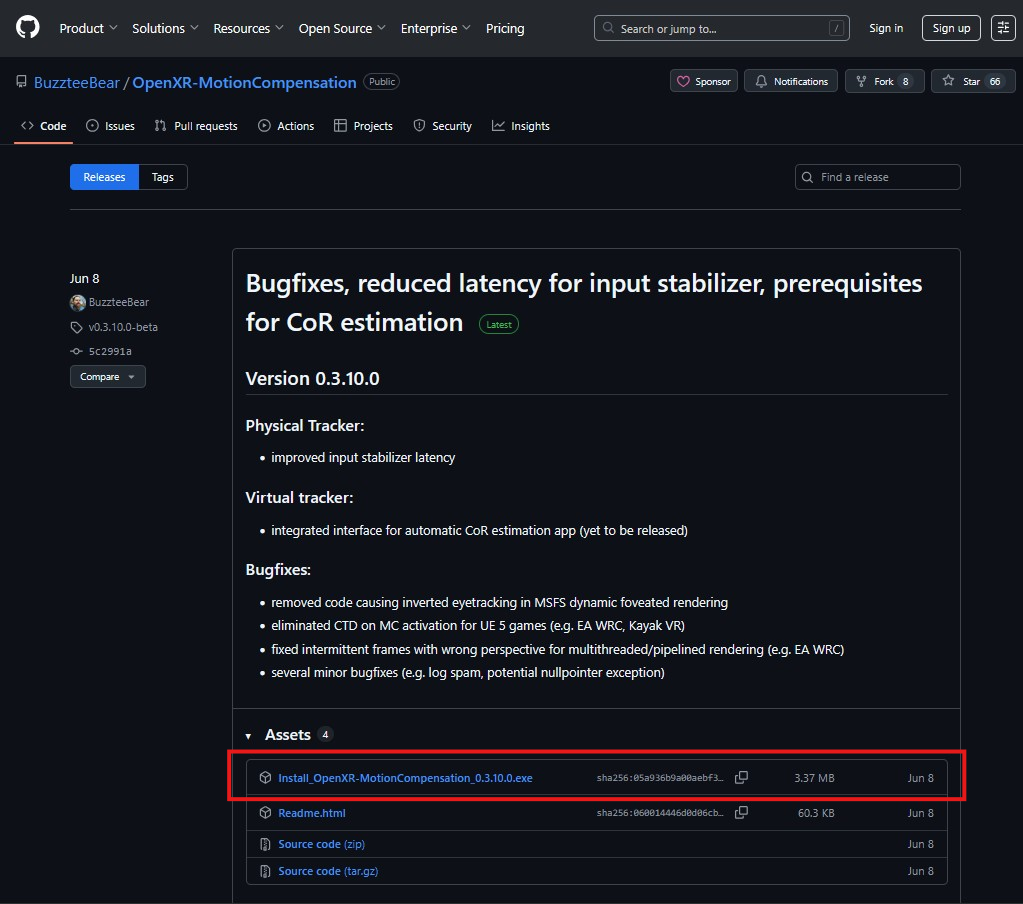Expand the Open Source menu

pyautogui.click(x=342, y=29)
